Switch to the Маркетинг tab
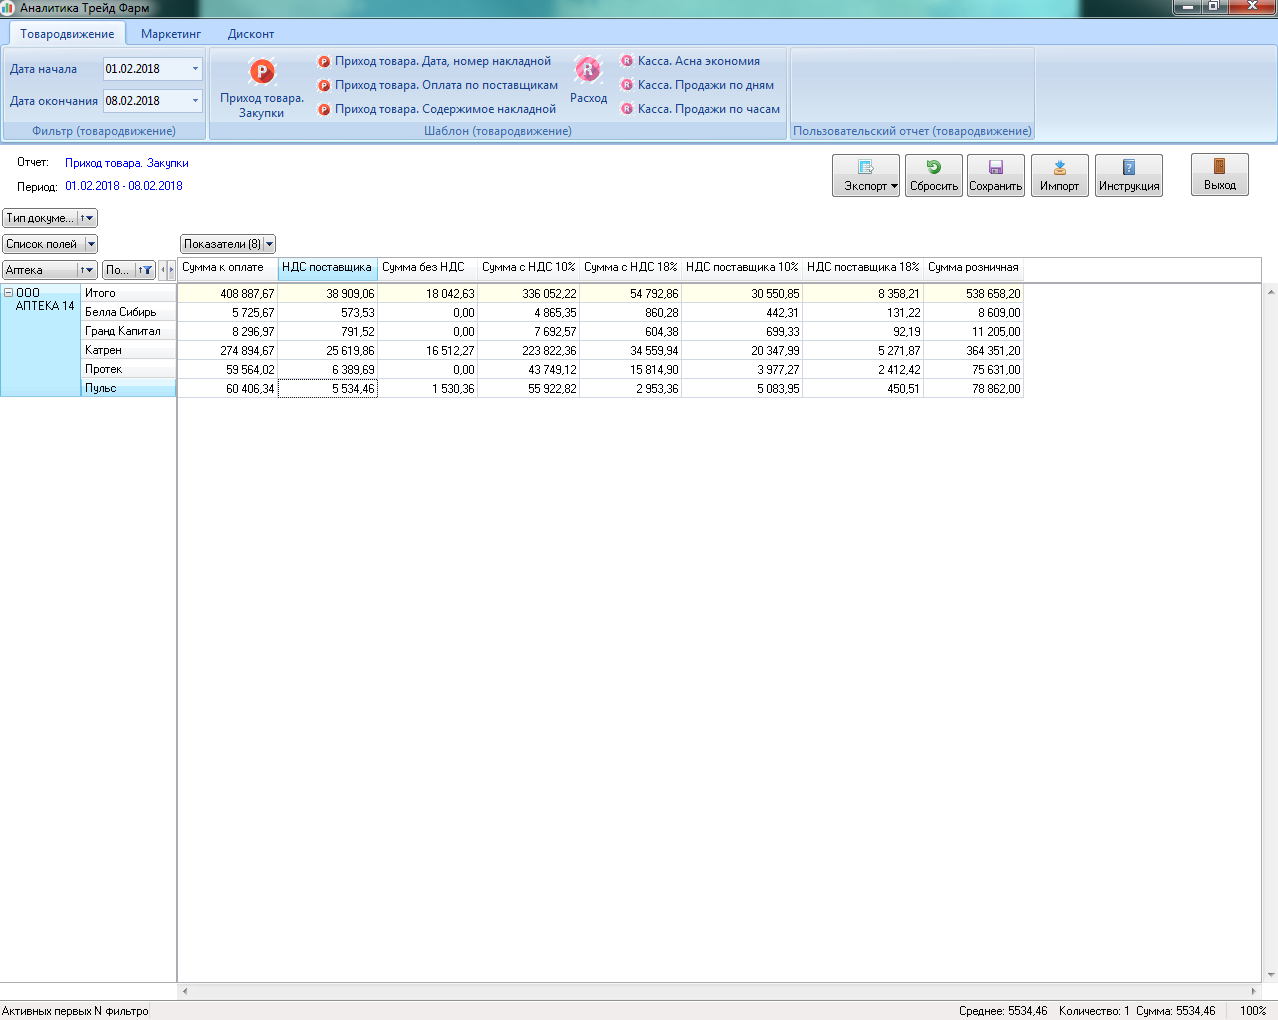 click(171, 34)
